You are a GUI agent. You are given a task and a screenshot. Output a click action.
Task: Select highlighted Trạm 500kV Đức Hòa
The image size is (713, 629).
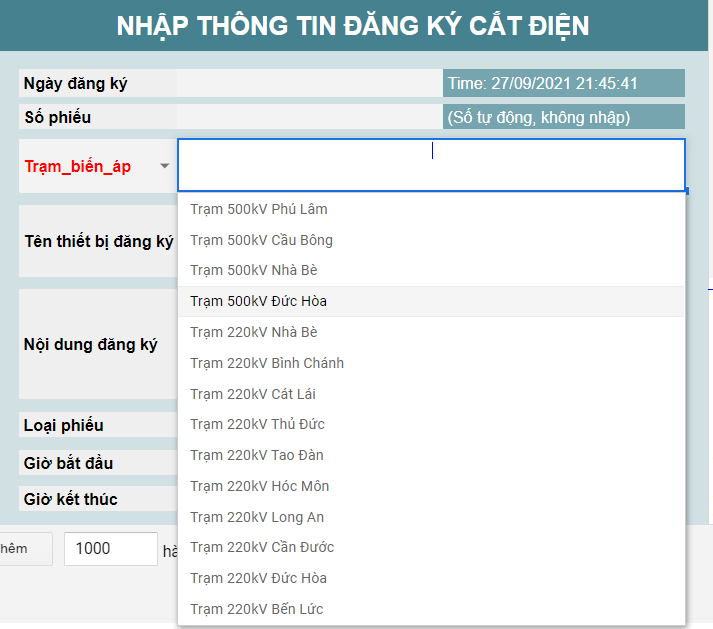[259, 301]
